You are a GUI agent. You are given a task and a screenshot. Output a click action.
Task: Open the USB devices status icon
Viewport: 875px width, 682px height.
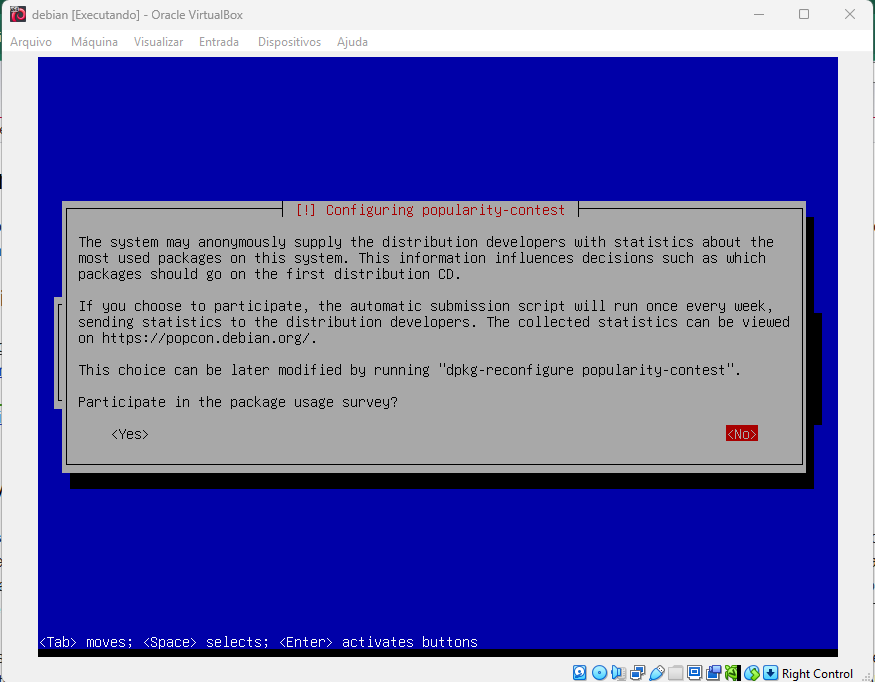(657, 673)
